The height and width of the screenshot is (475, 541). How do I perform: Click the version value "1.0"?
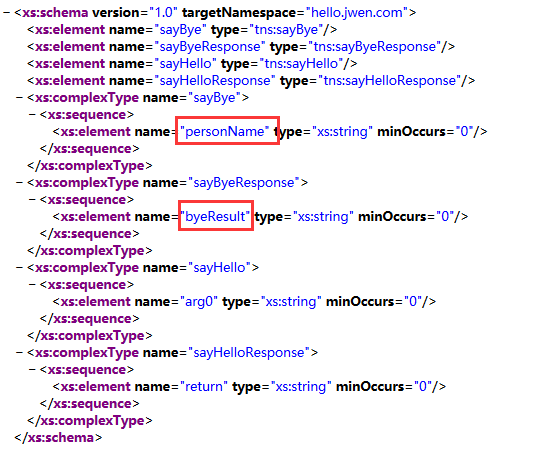click(x=164, y=13)
